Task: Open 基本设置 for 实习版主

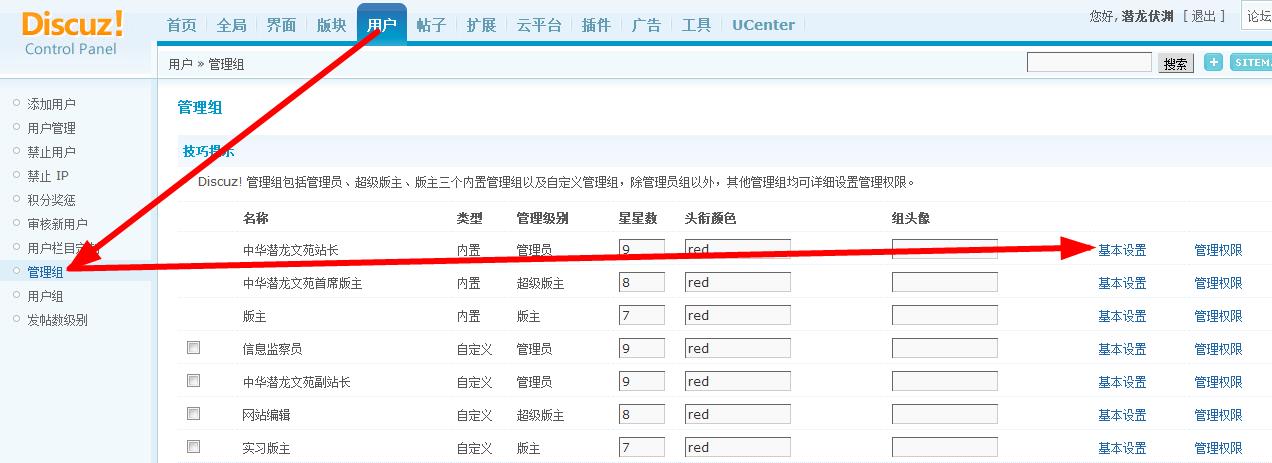Action: [x=1122, y=448]
